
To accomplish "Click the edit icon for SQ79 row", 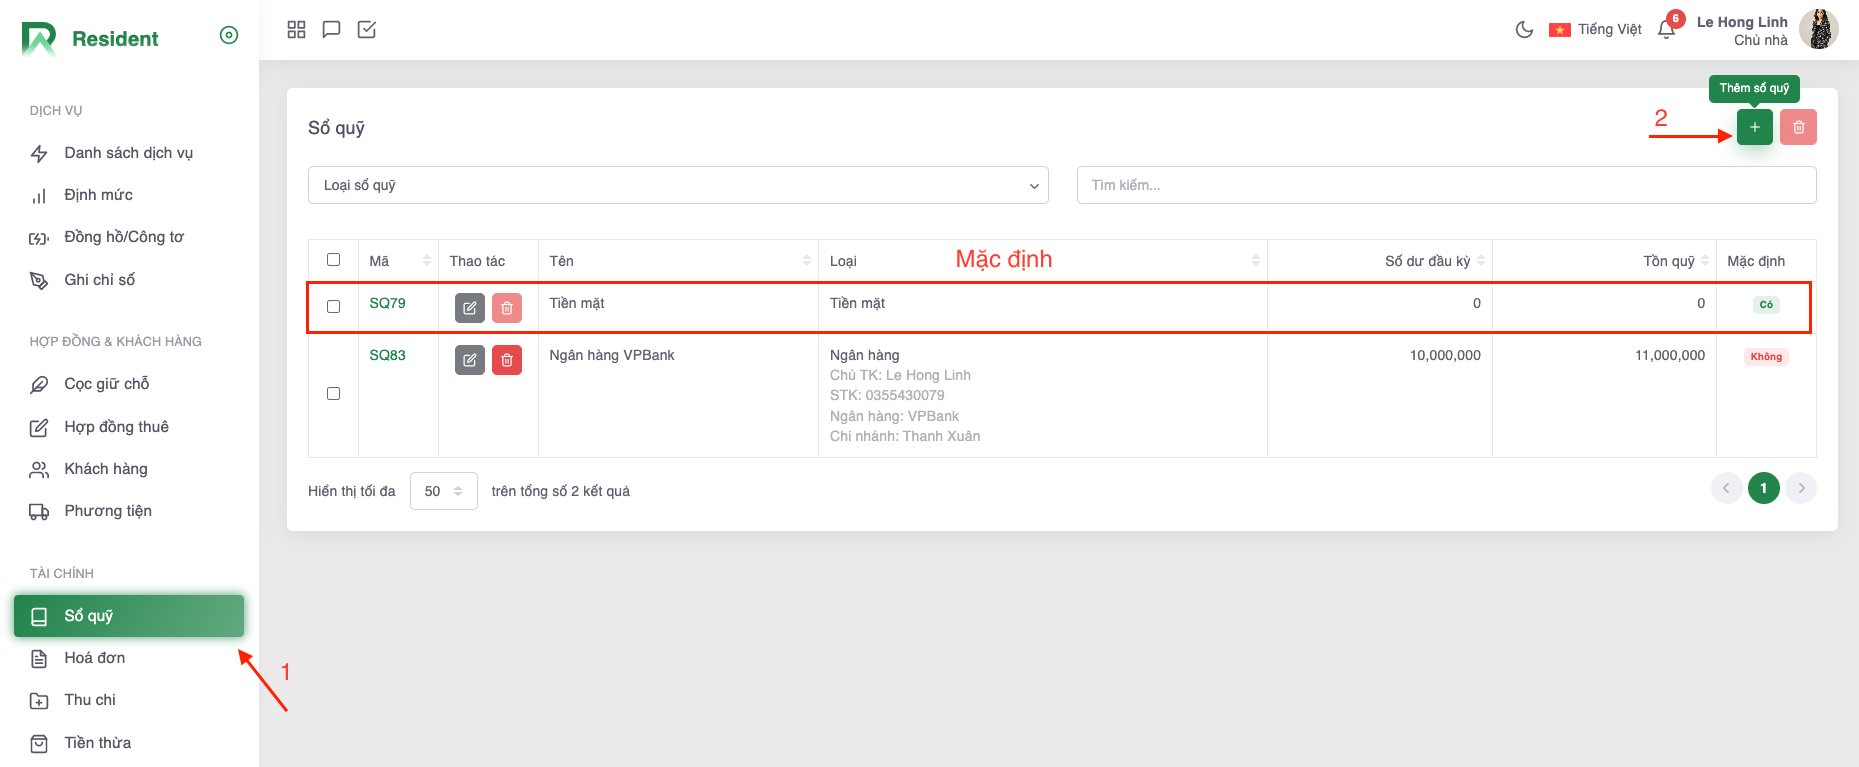I will coord(469,308).
